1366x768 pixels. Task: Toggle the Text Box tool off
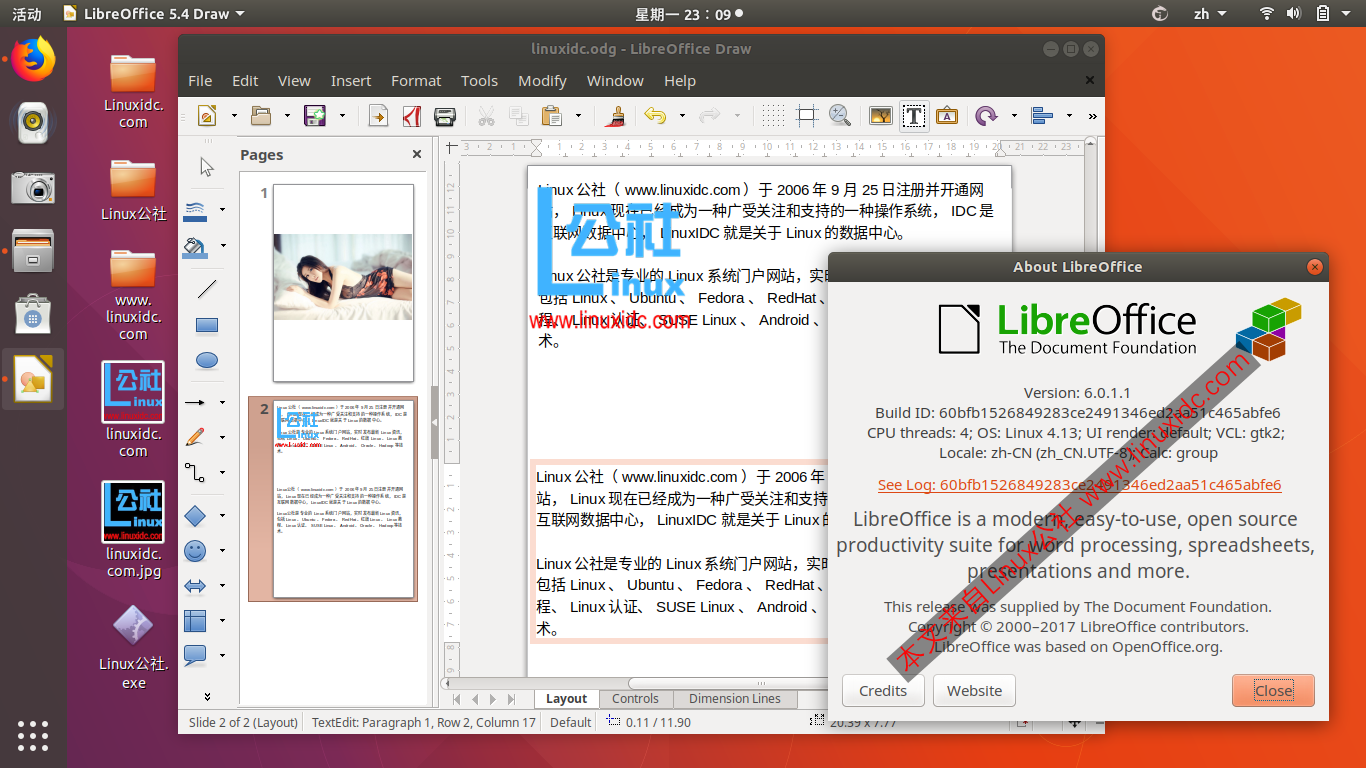point(913,116)
